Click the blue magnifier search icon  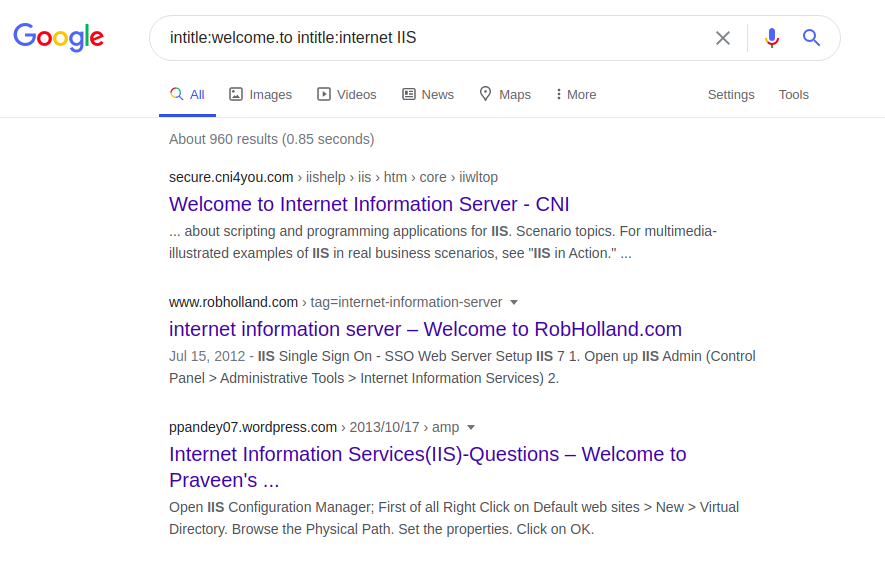(x=812, y=38)
